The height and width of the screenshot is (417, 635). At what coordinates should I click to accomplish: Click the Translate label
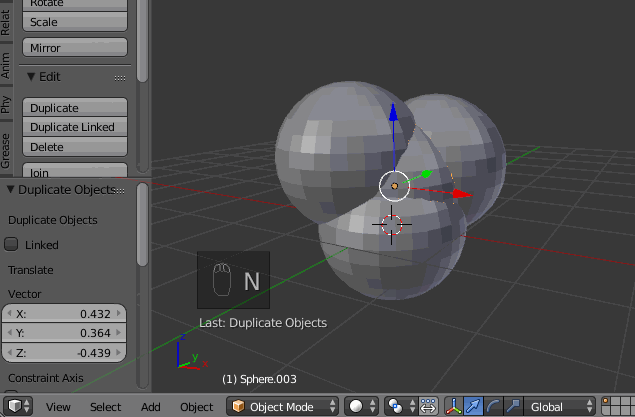[31, 270]
